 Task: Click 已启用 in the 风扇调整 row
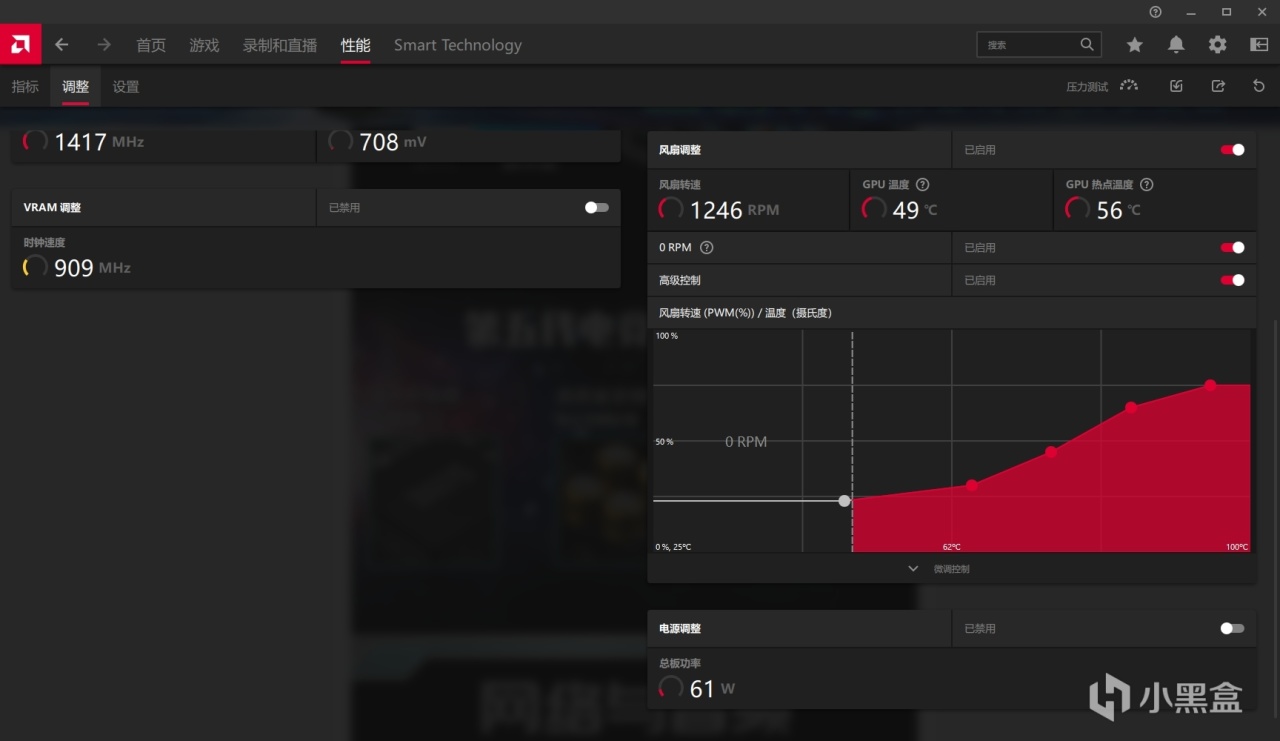[x=980, y=150]
